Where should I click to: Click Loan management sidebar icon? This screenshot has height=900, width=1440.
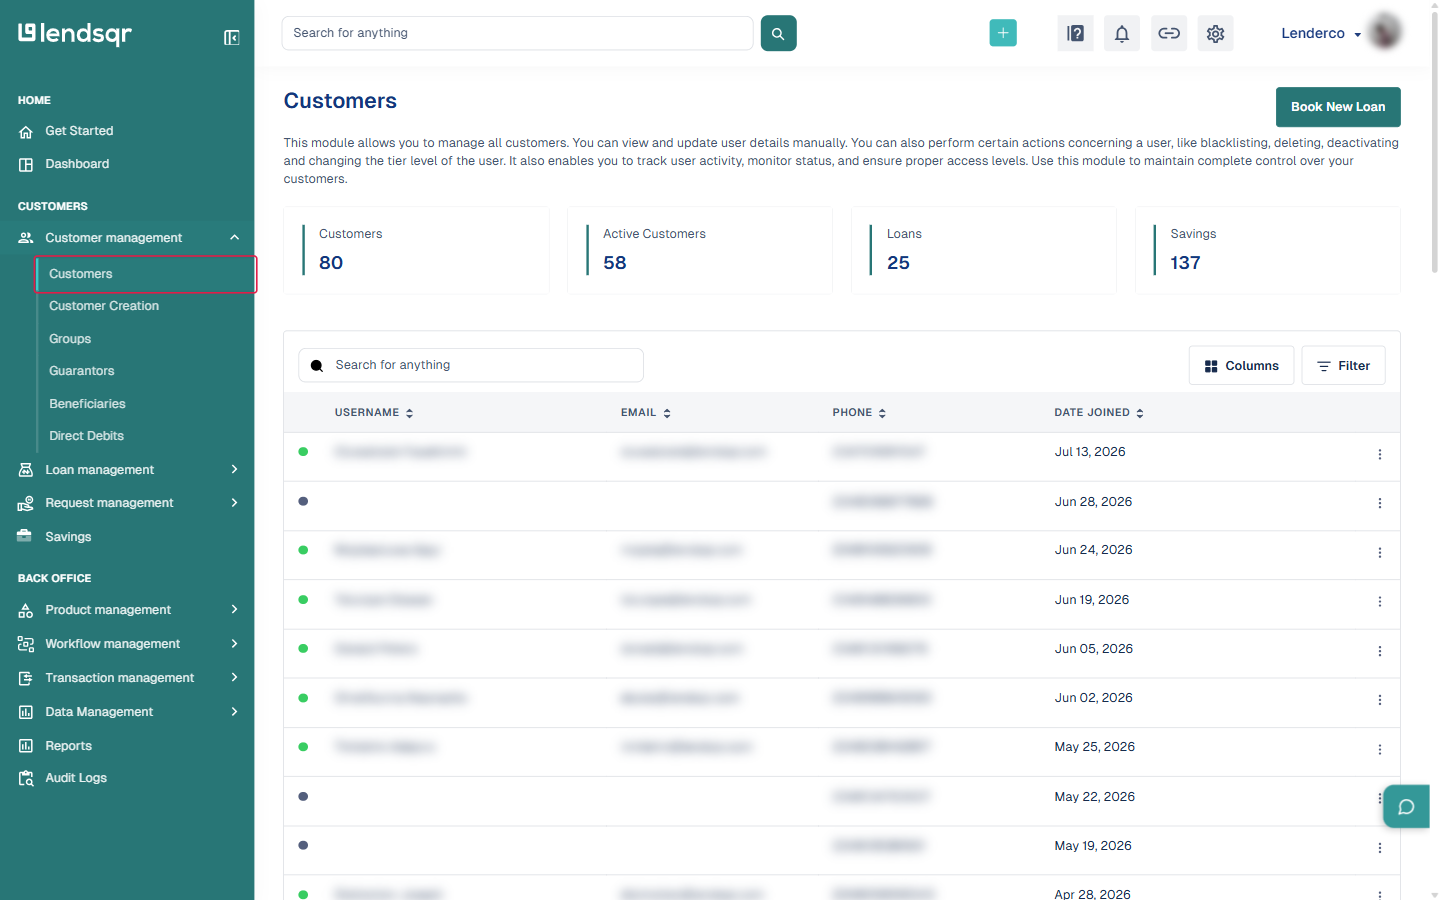pyautogui.click(x=26, y=470)
